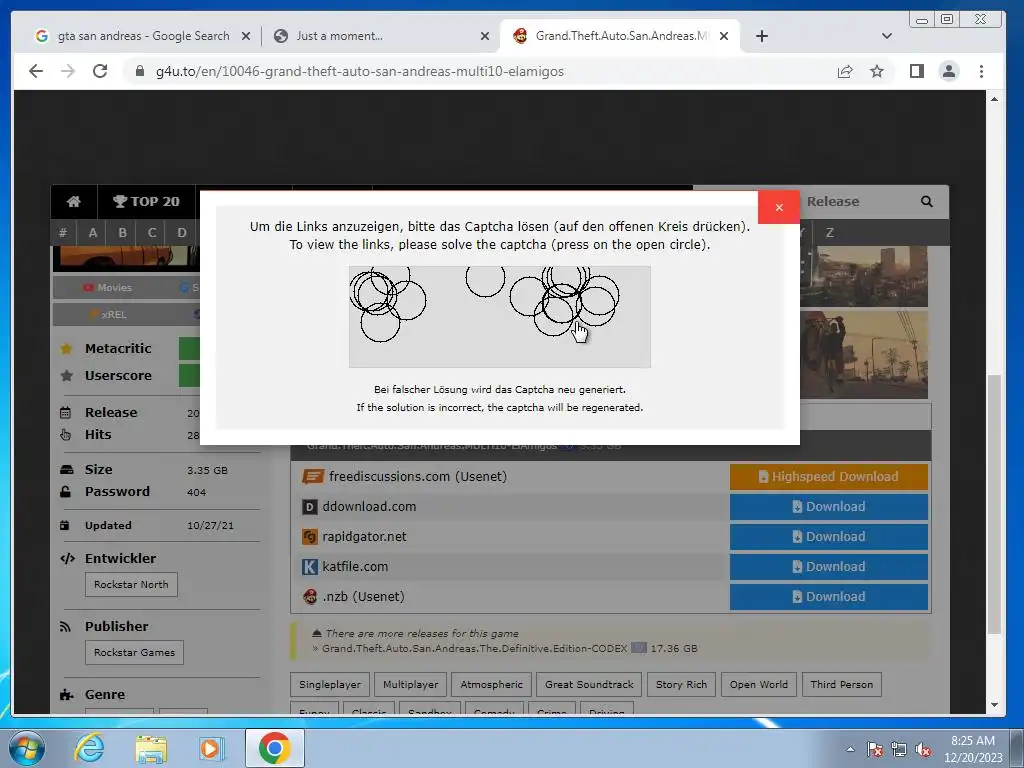Expand the tab search dropdown
The width and height of the screenshot is (1024, 768).
886,36
